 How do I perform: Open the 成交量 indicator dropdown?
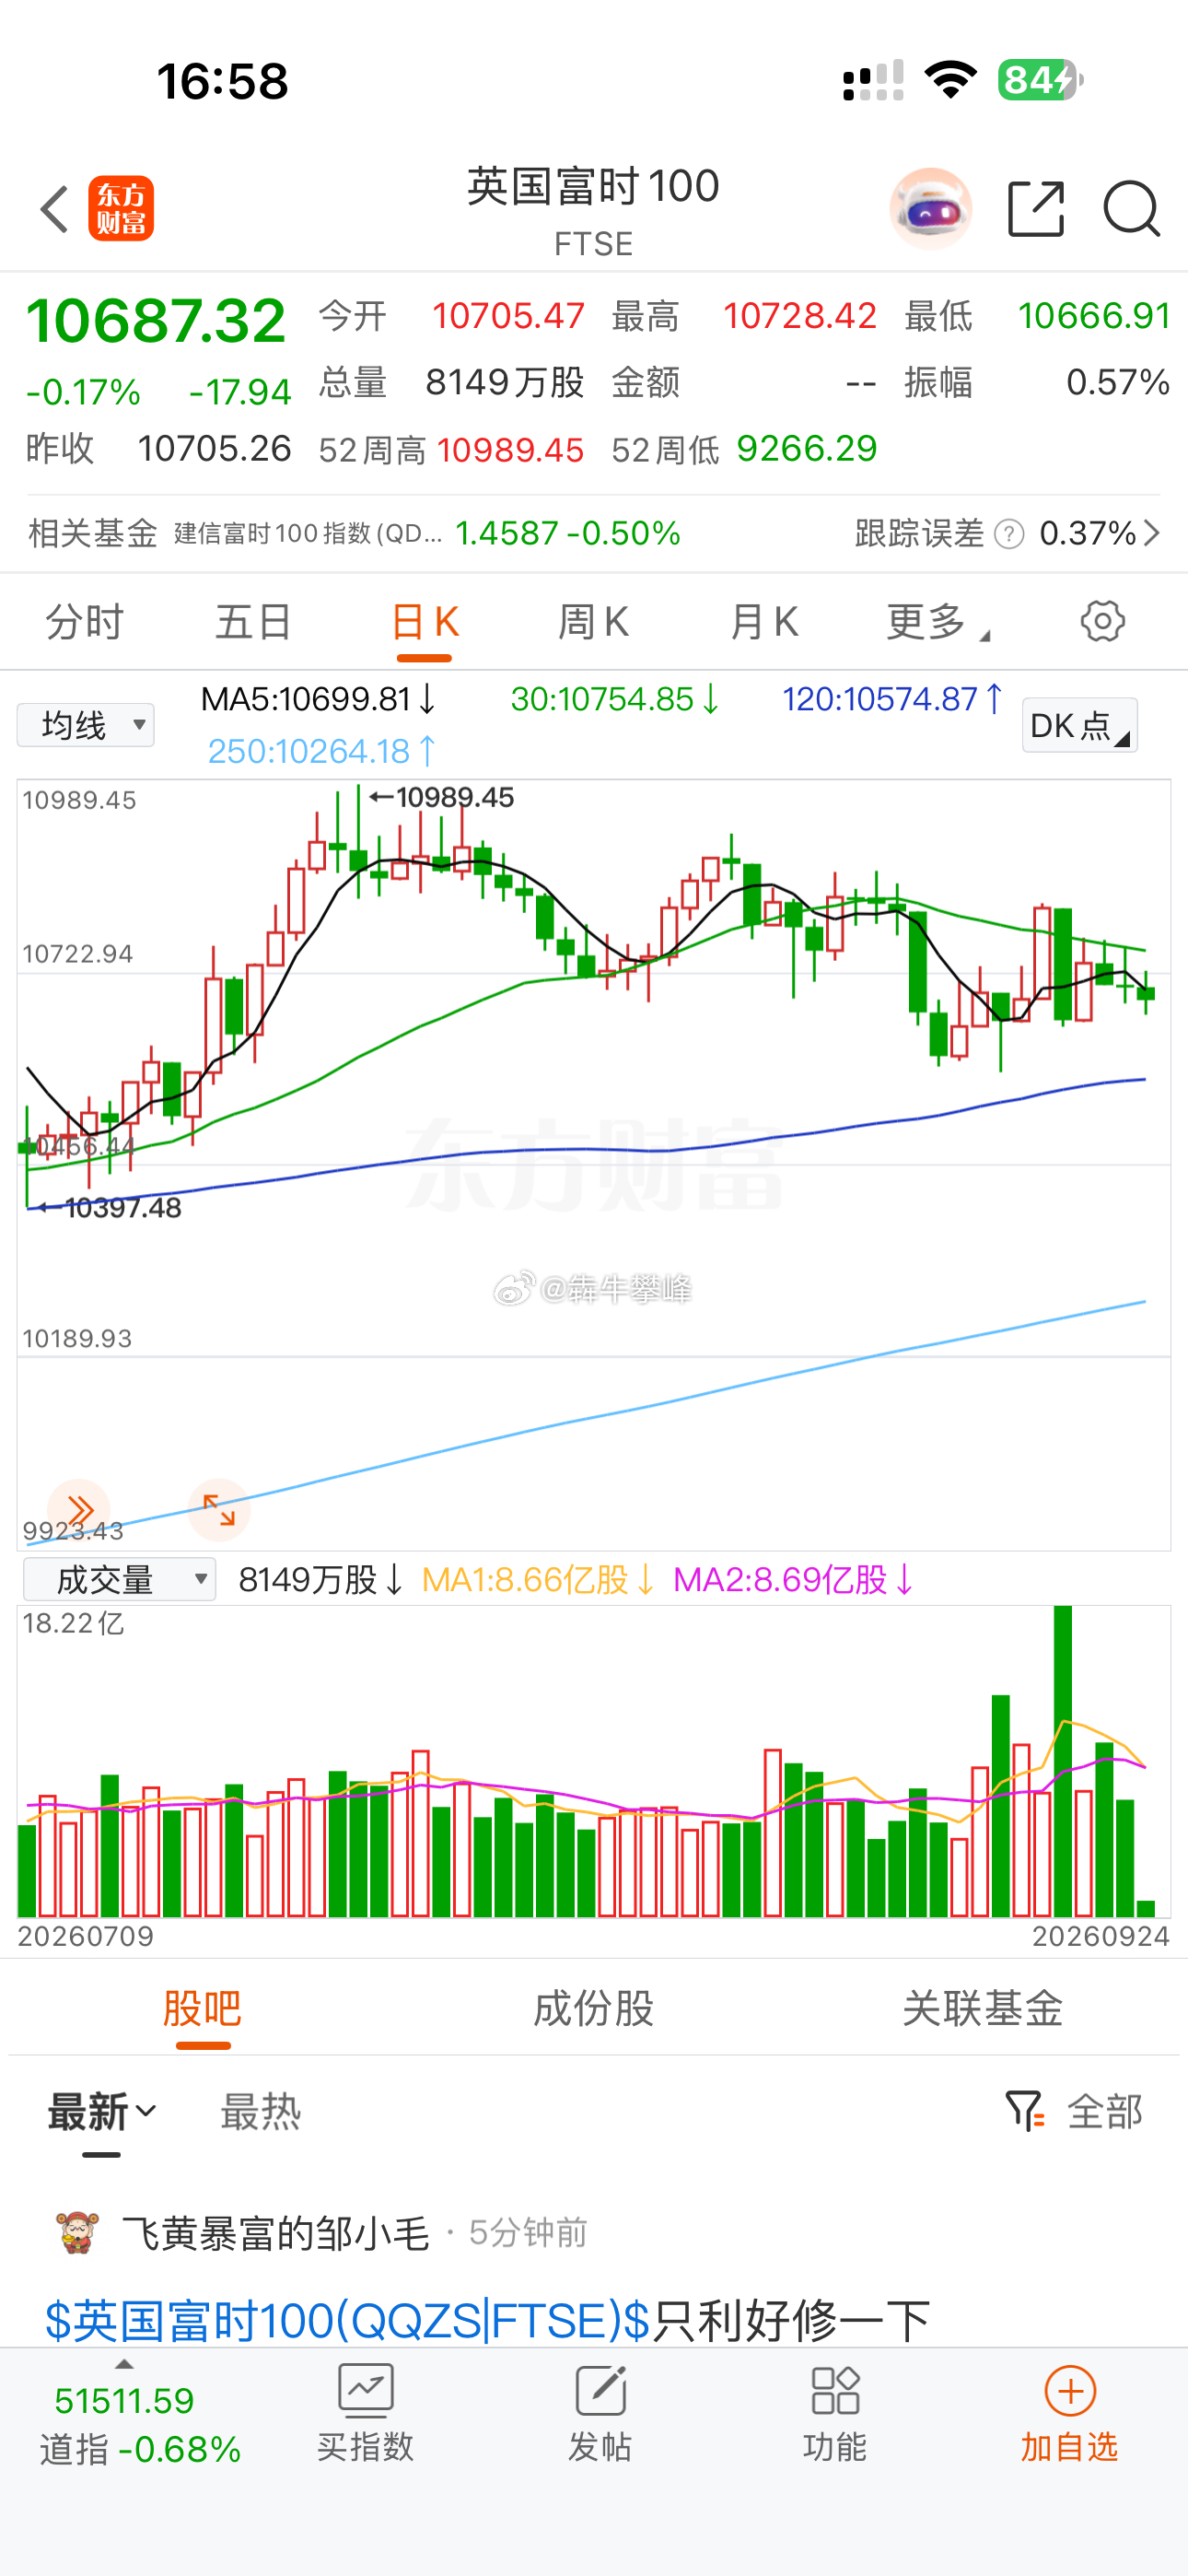click(120, 1580)
